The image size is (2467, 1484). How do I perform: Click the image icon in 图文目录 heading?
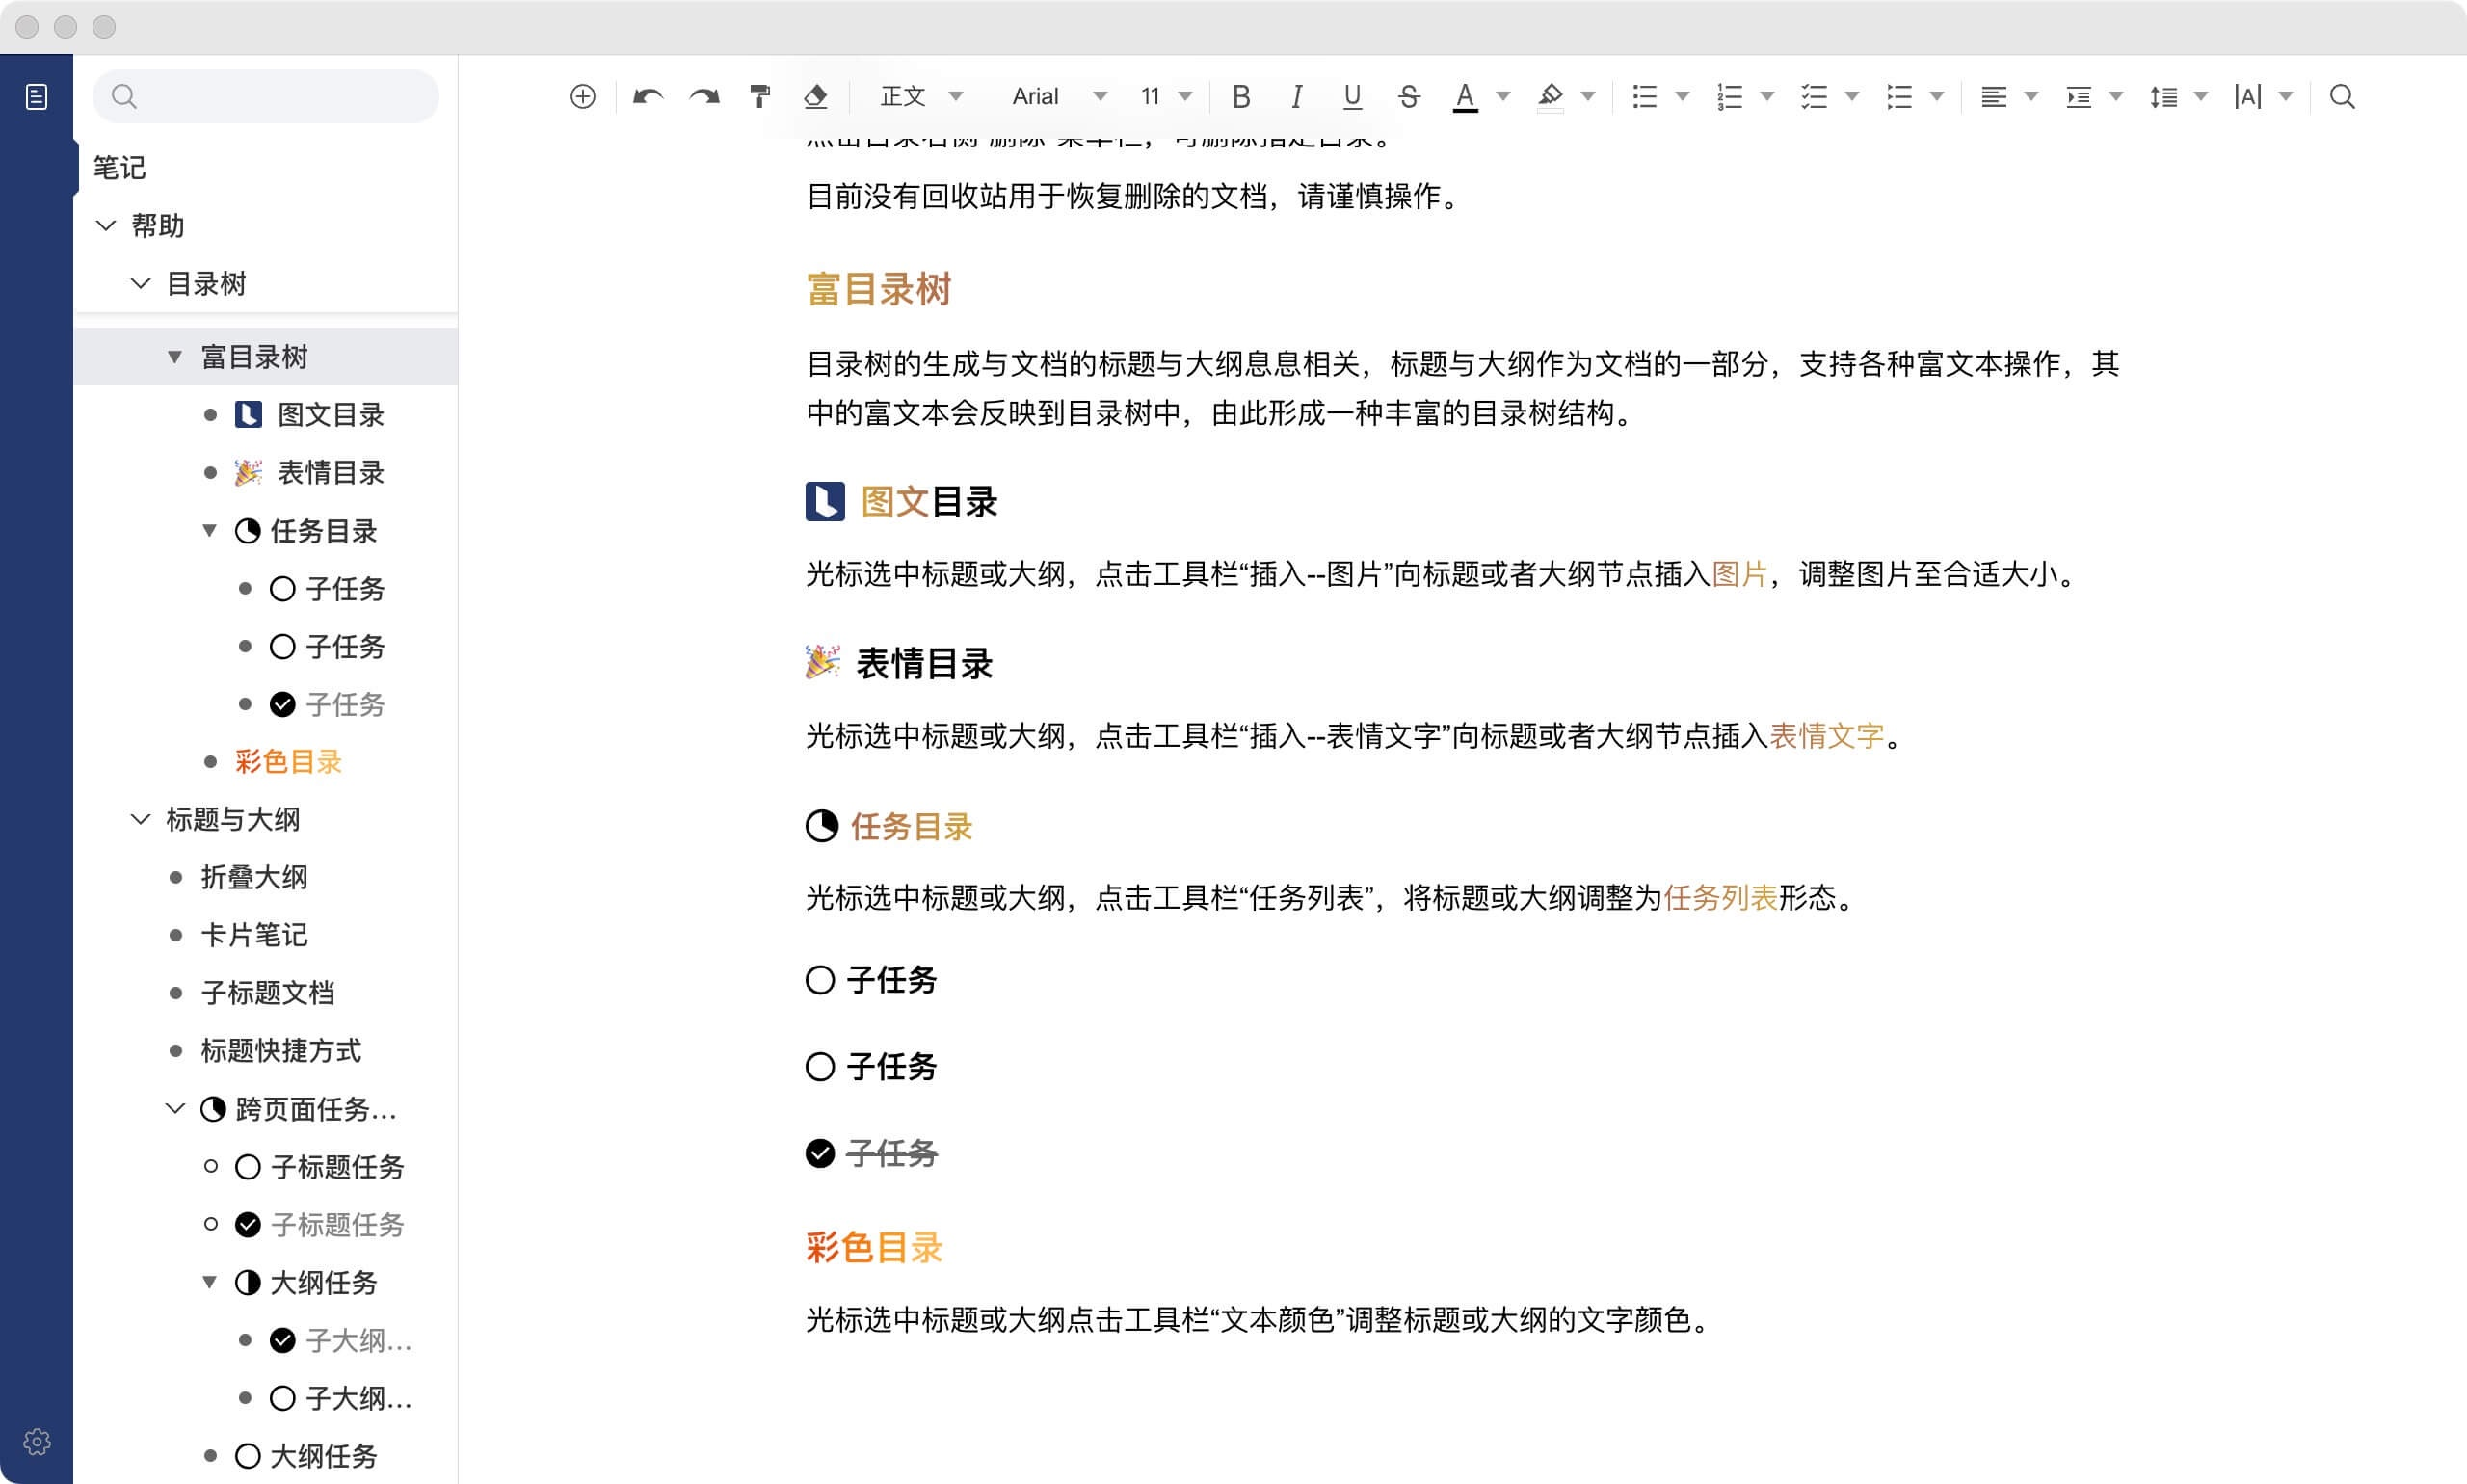825,501
